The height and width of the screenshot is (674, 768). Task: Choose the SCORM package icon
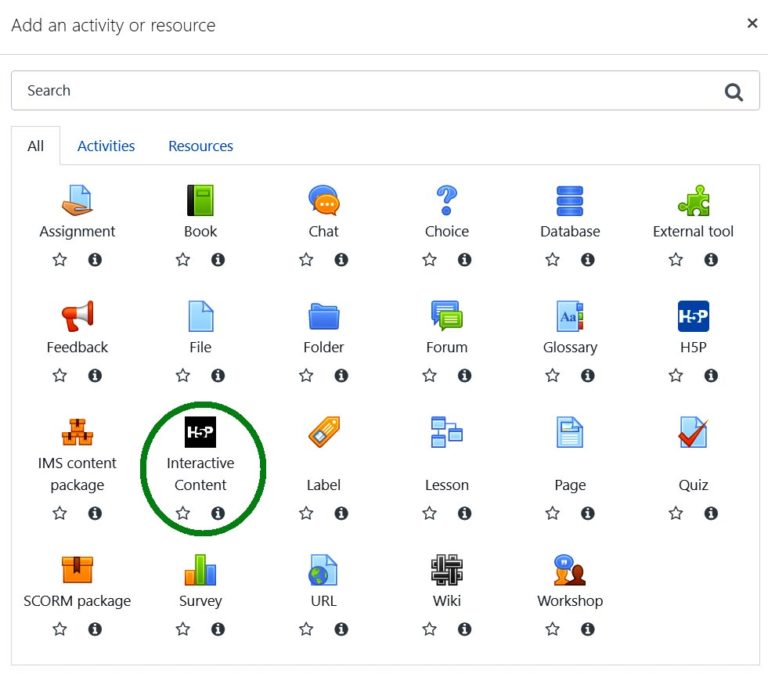77,570
